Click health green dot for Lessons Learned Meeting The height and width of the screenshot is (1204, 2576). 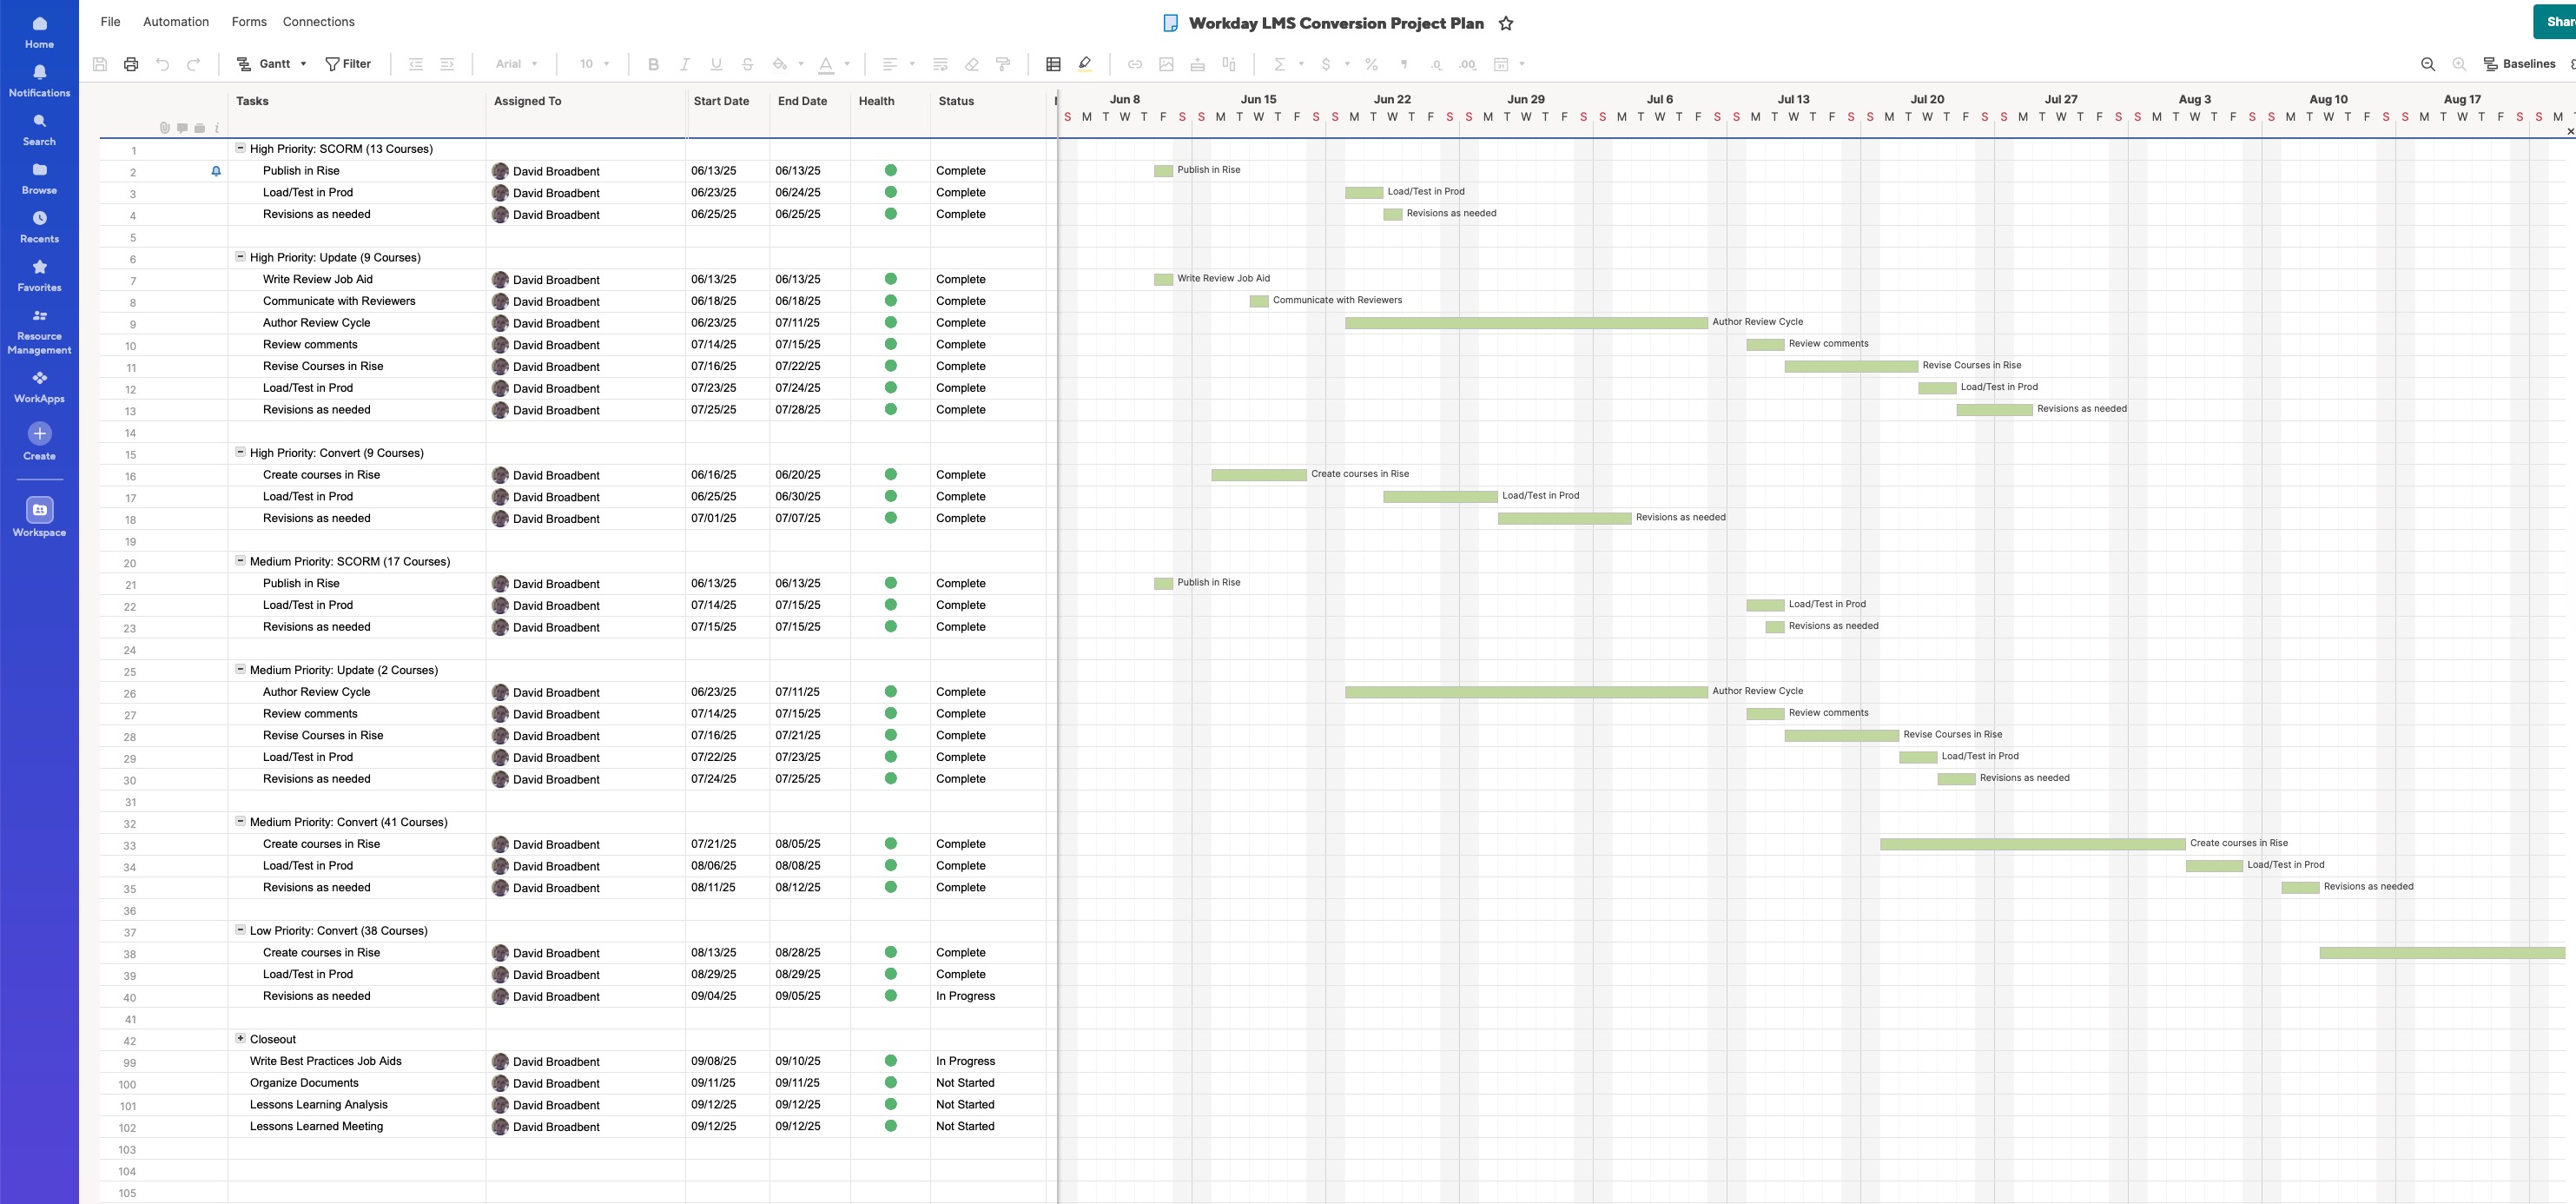click(x=890, y=1126)
